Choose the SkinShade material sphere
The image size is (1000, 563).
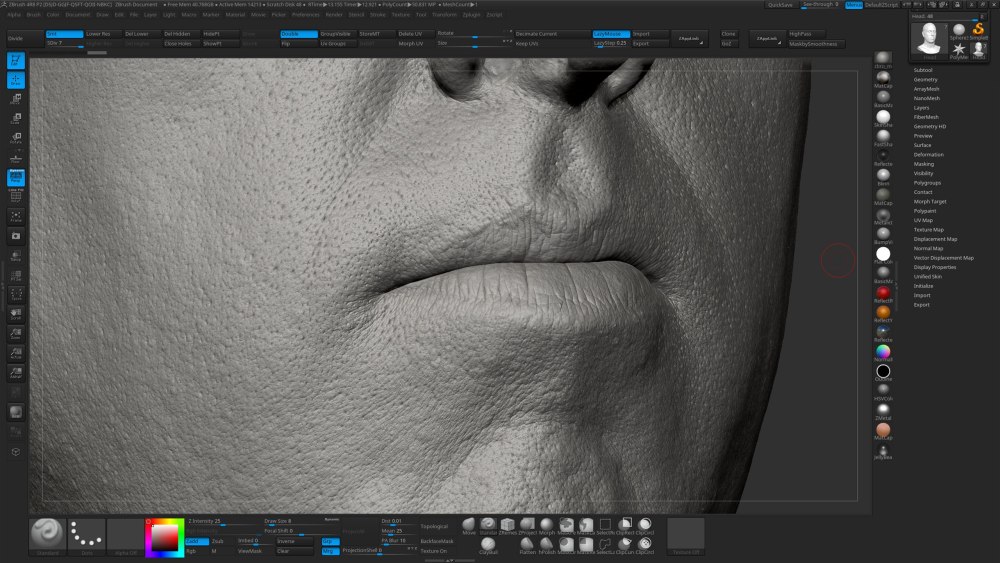coord(883,118)
